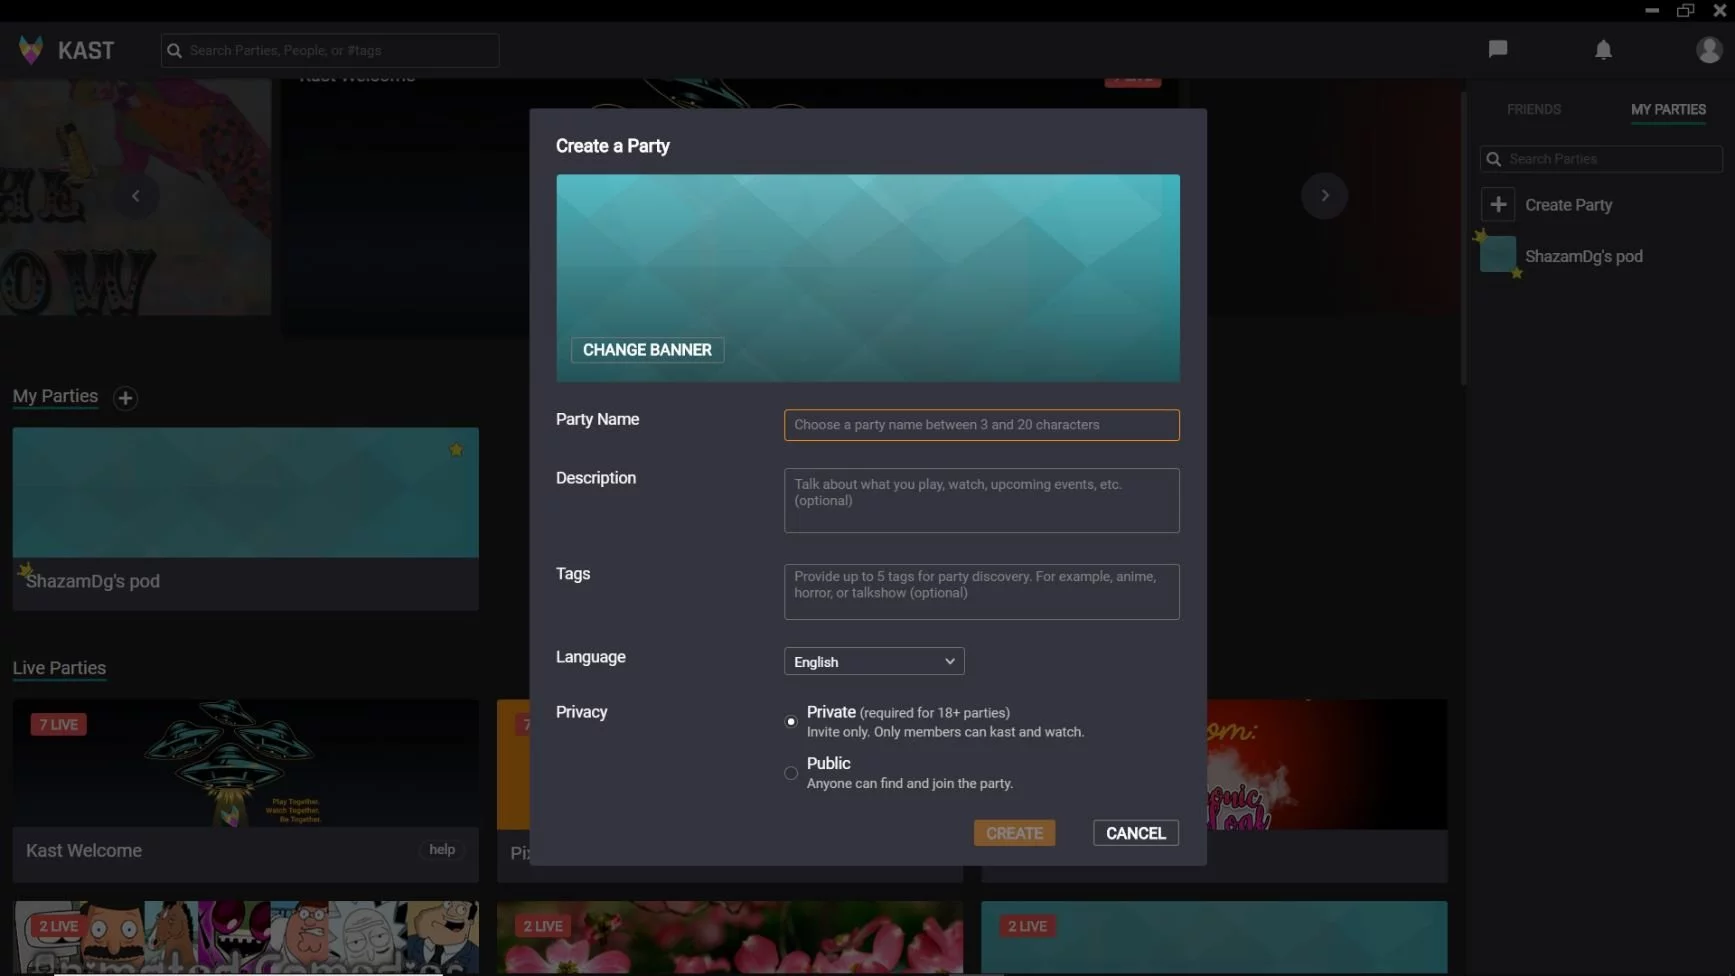
Task: Open the cartoon characters 2 LIVE party
Action: tap(245, 938)
